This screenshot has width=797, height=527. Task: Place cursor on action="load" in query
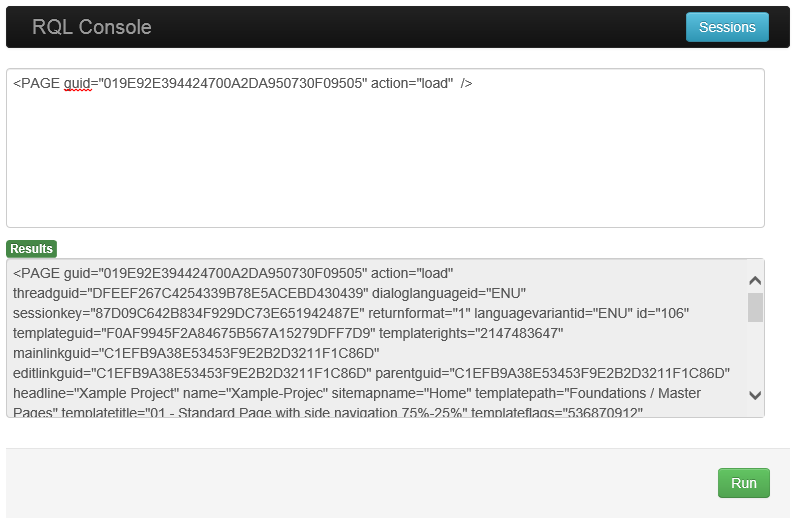click(x=412, y=83)
